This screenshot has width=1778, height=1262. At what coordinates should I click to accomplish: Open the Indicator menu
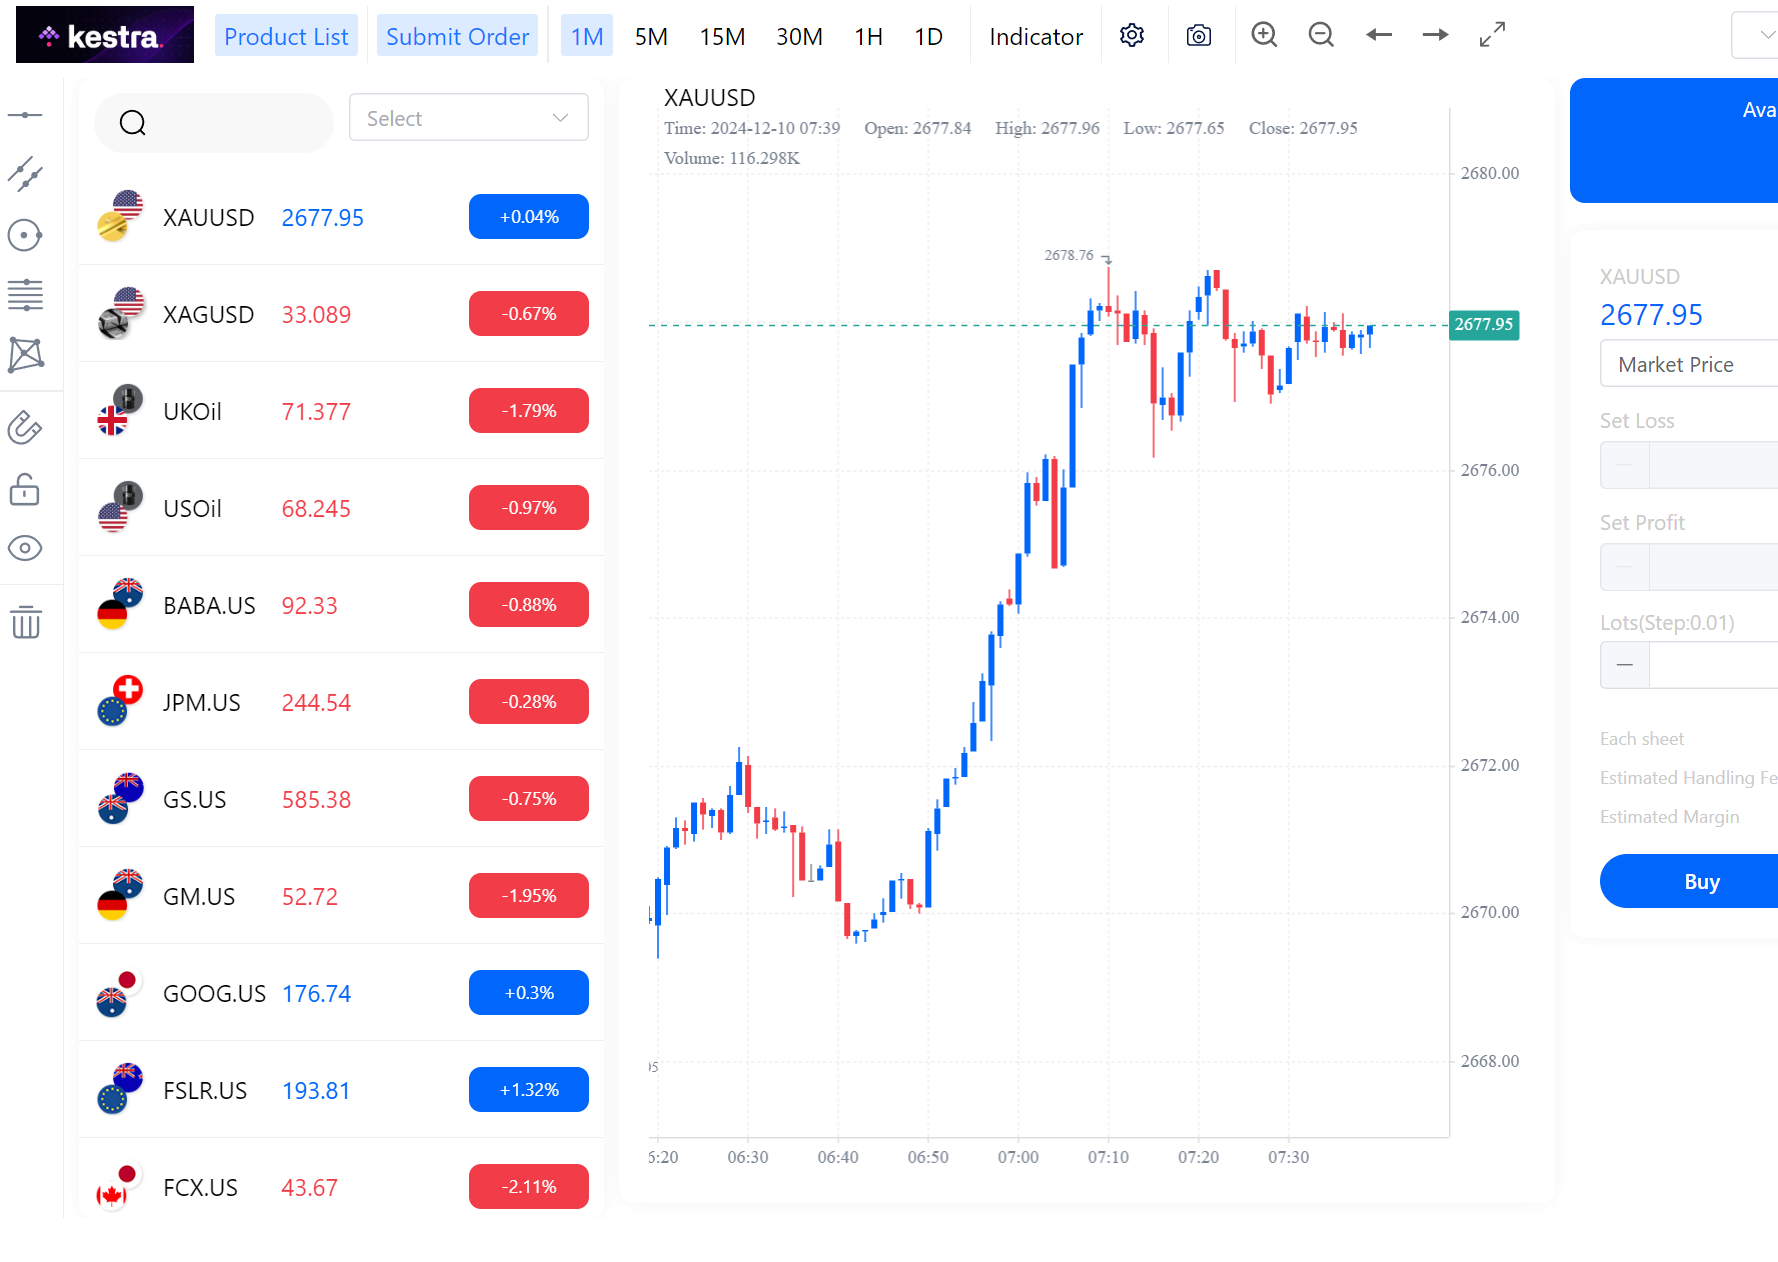pos(1035,37)
